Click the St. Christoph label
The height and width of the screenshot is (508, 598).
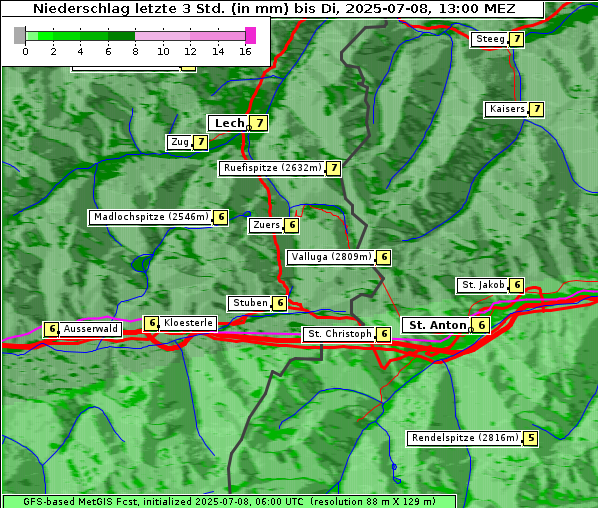tap(339, 334)
